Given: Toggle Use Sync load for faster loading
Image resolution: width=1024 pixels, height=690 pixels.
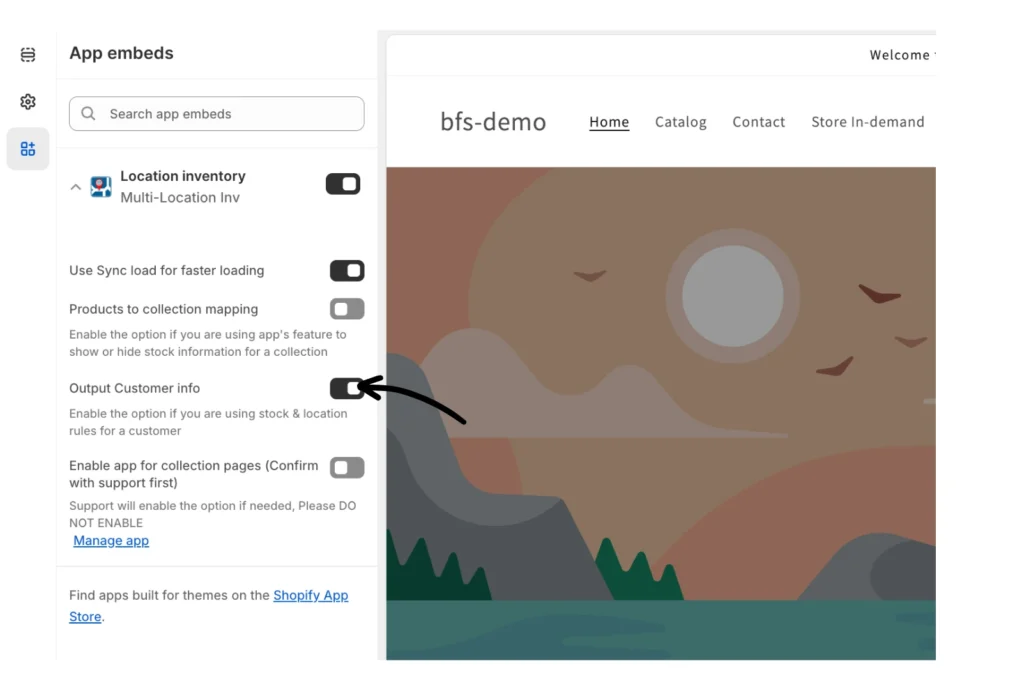Looking at the screenshot, I should click(x=347, y=271).
